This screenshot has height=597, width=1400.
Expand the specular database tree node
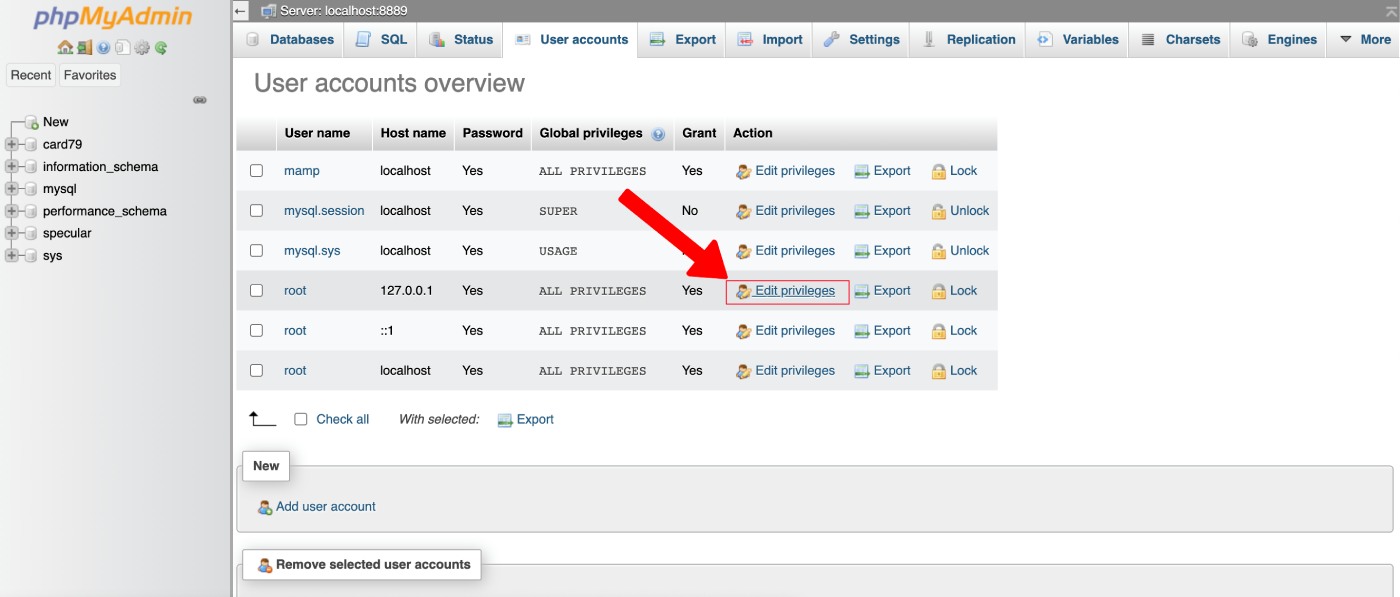point(12,233)
